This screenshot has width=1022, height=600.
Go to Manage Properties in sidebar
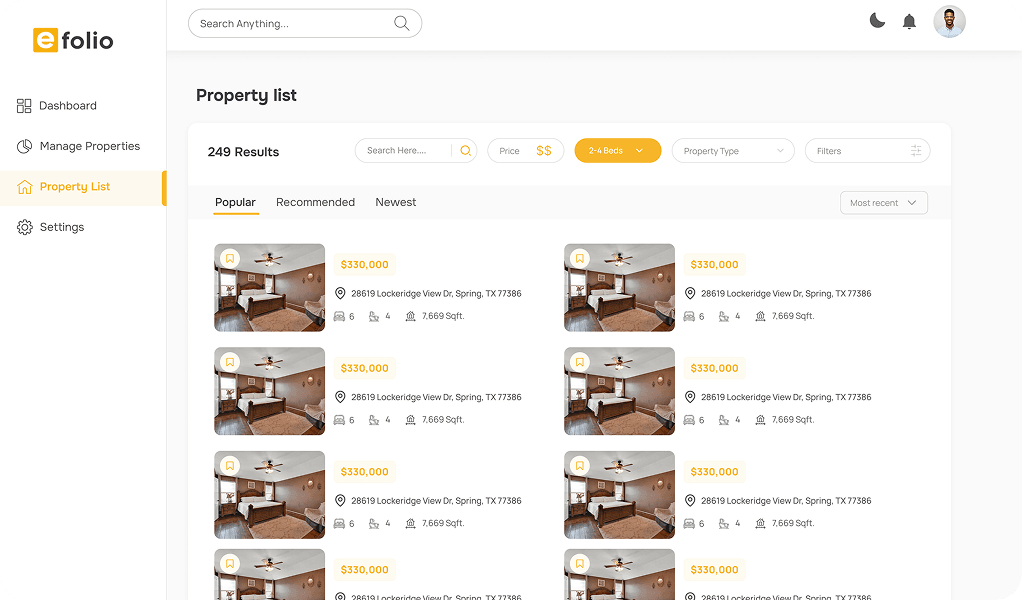(89, 146)
